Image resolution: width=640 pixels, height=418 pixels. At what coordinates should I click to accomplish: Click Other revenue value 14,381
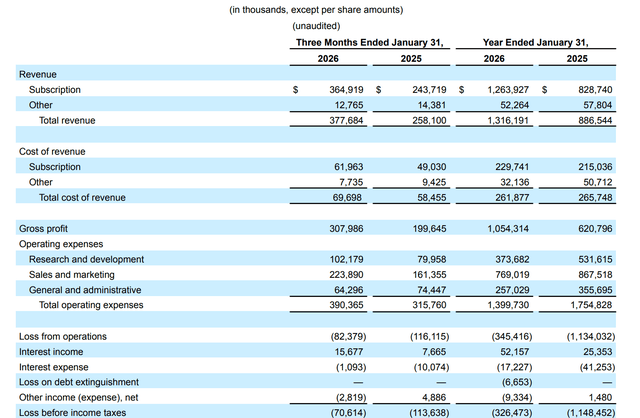431,105
